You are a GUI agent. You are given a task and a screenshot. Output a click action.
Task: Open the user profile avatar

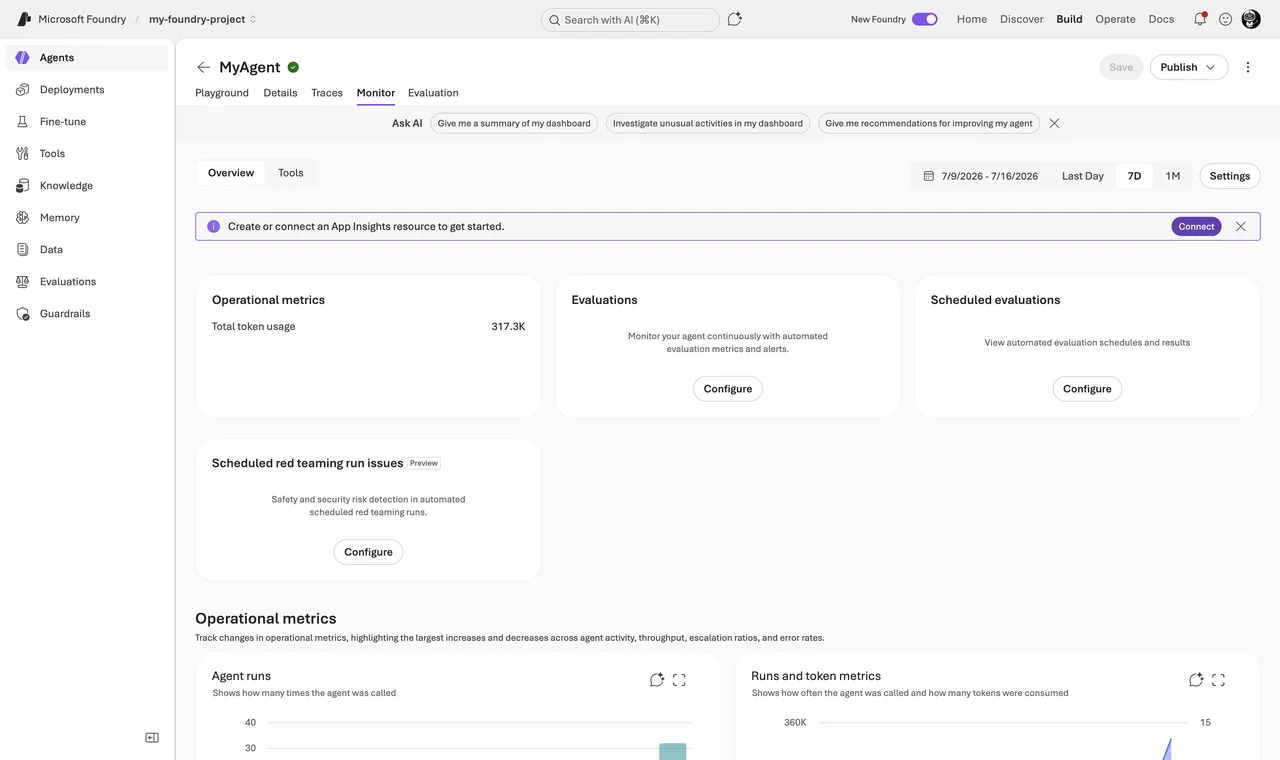click(1251, 19)
